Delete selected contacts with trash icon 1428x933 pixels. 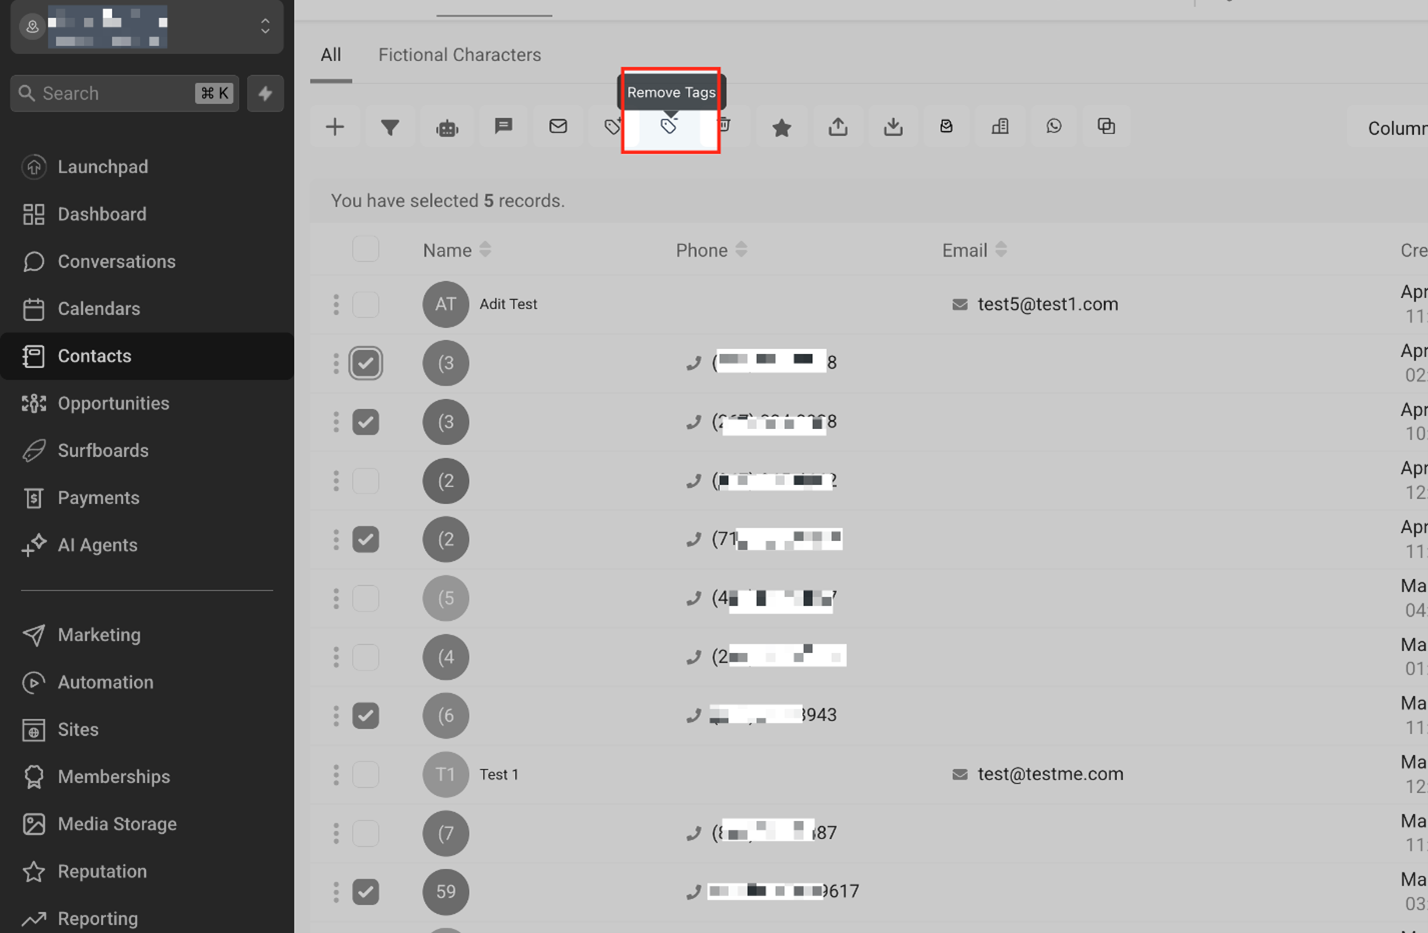click(724, 126)
